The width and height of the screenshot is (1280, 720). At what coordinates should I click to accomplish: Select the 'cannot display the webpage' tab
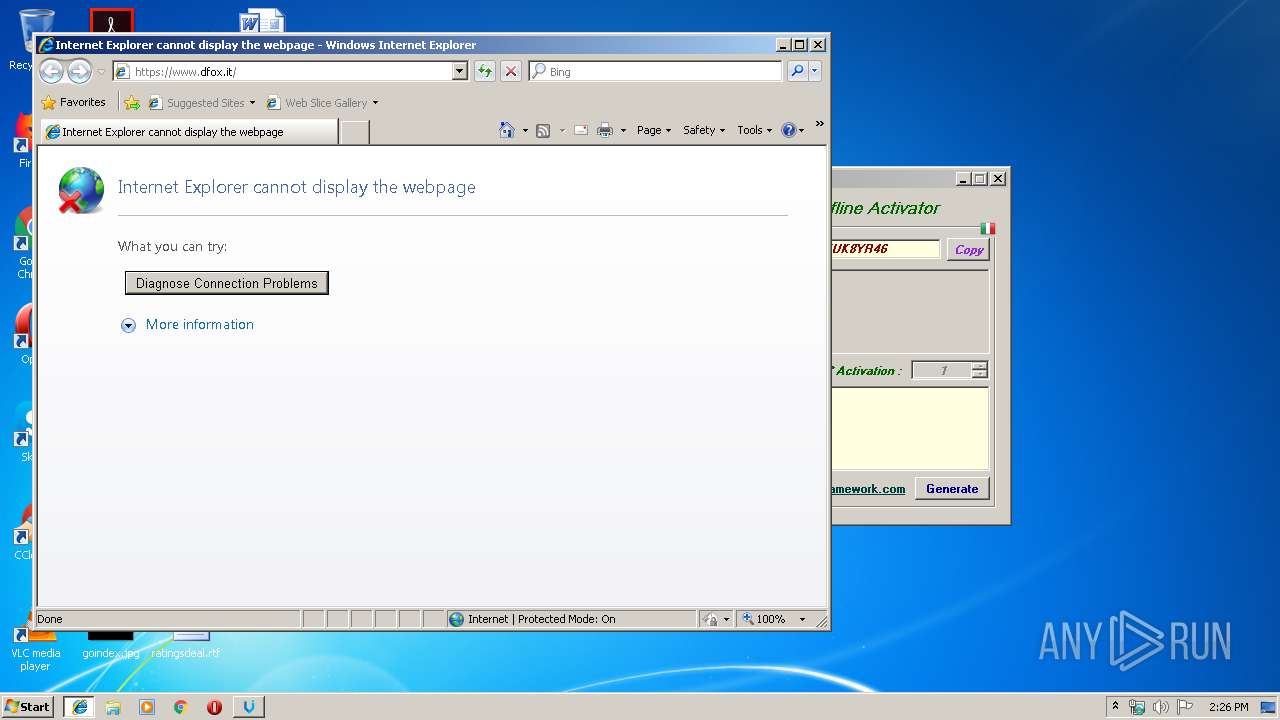click(x=188, y=132)
